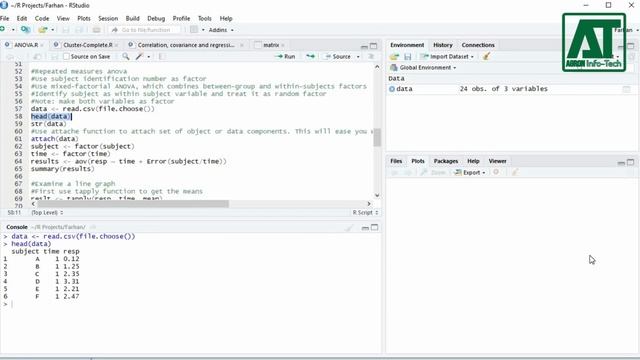The height and width of the screenshot is (360, 640).
Task: Close the matrix tab
Action: (283, 45)
